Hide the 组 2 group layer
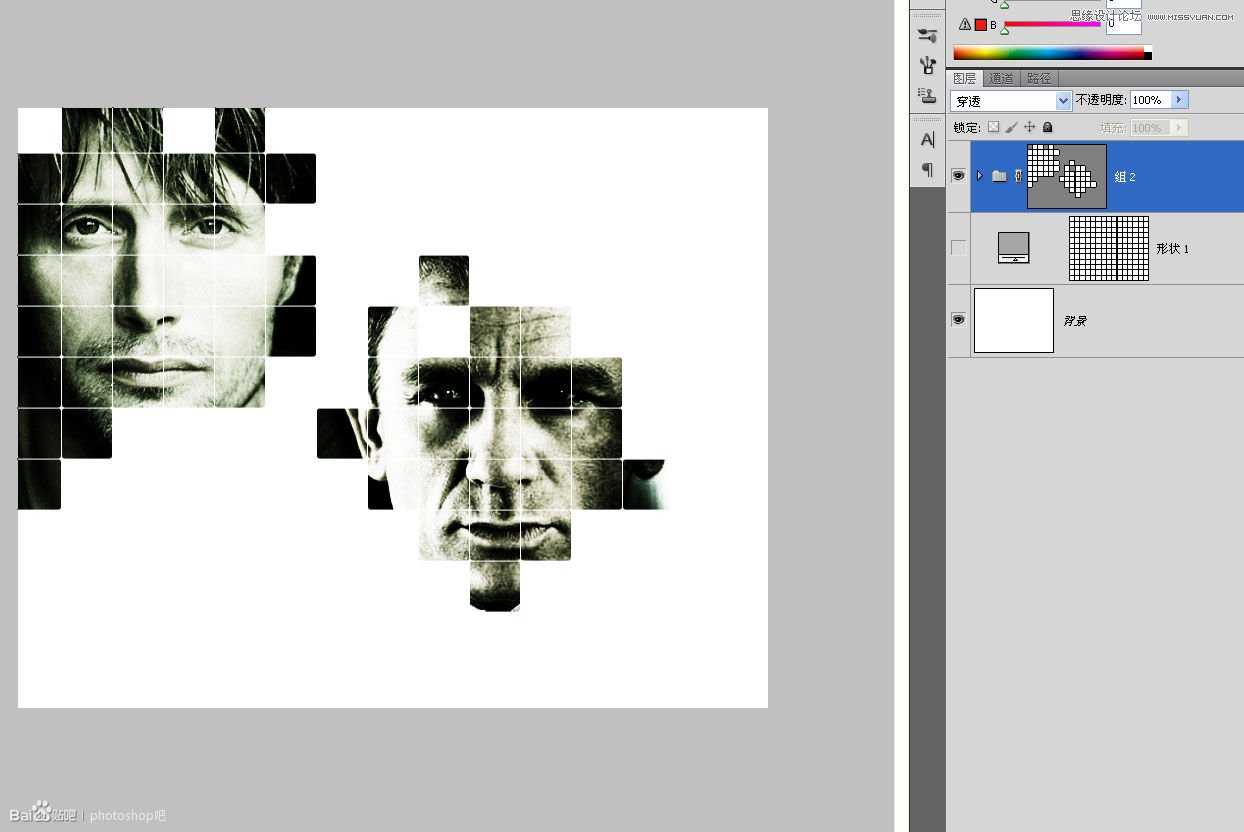Viewport: 1244px width, 832px height. (x=958, y=176)
